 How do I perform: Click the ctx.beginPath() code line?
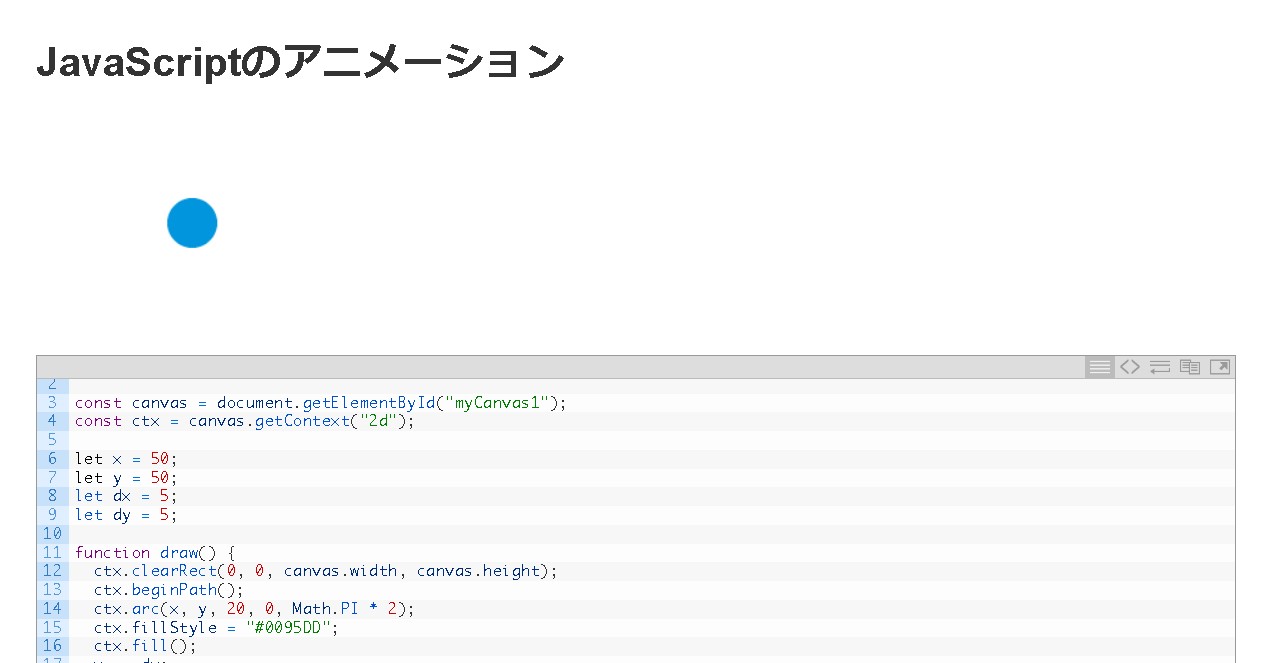(168, 590)
